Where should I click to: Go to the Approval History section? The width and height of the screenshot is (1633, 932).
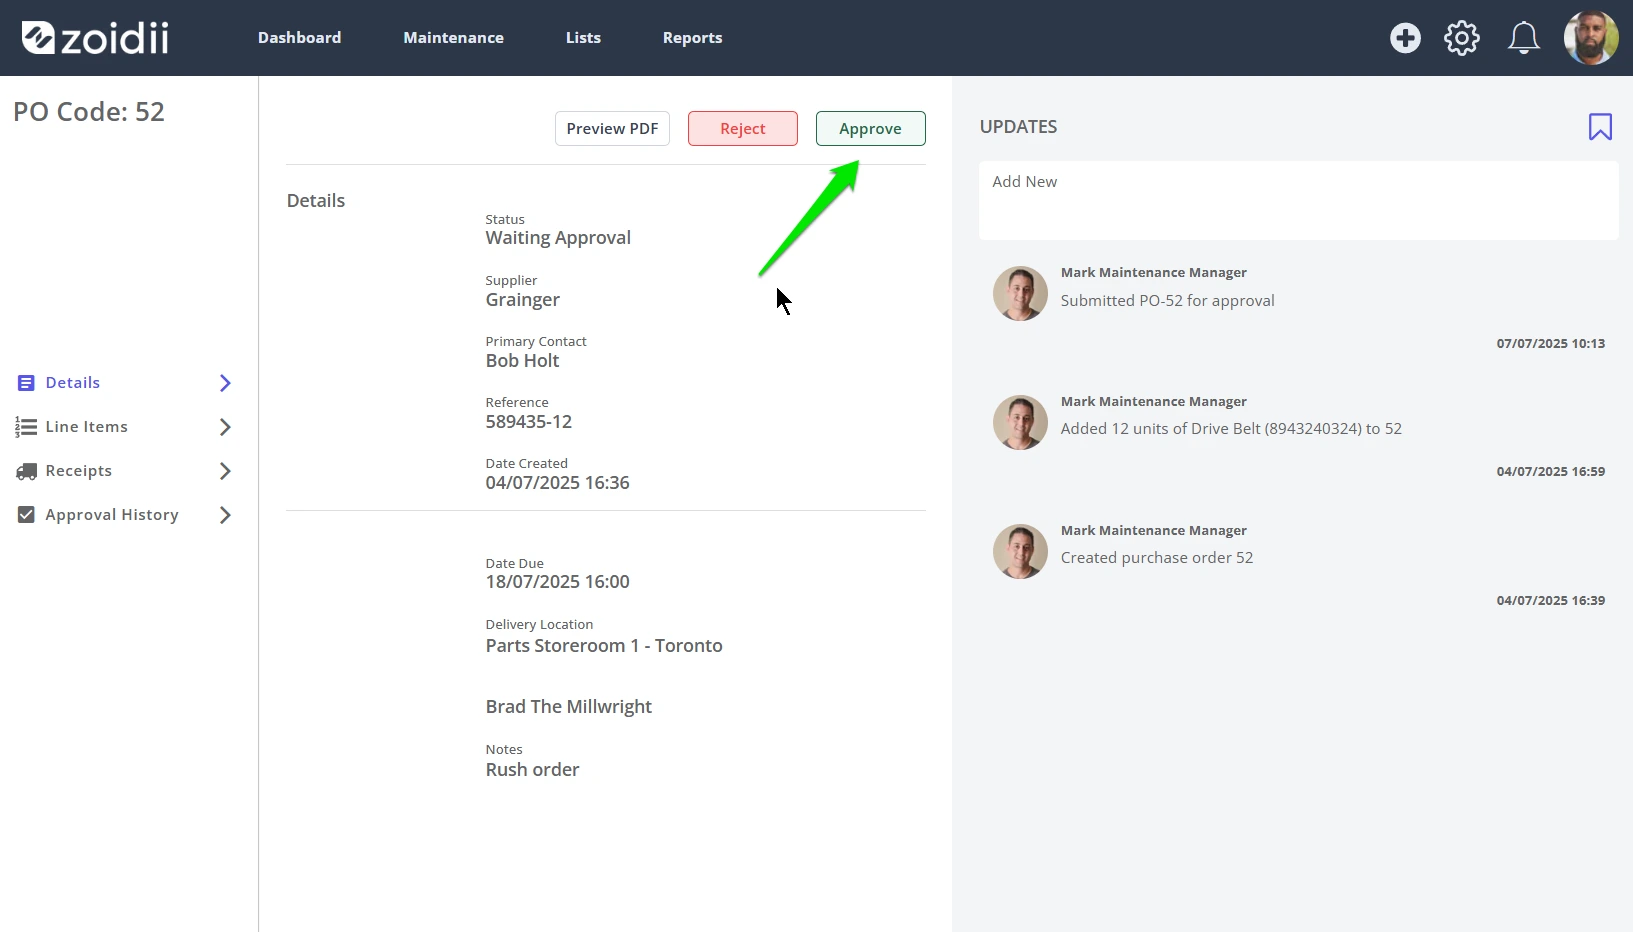[x=112, y=515]
